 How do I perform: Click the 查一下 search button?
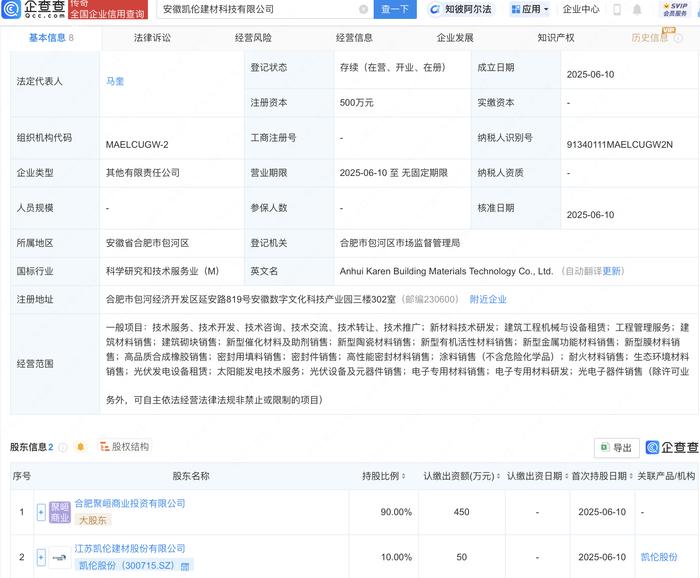click(x=395, y=9)
